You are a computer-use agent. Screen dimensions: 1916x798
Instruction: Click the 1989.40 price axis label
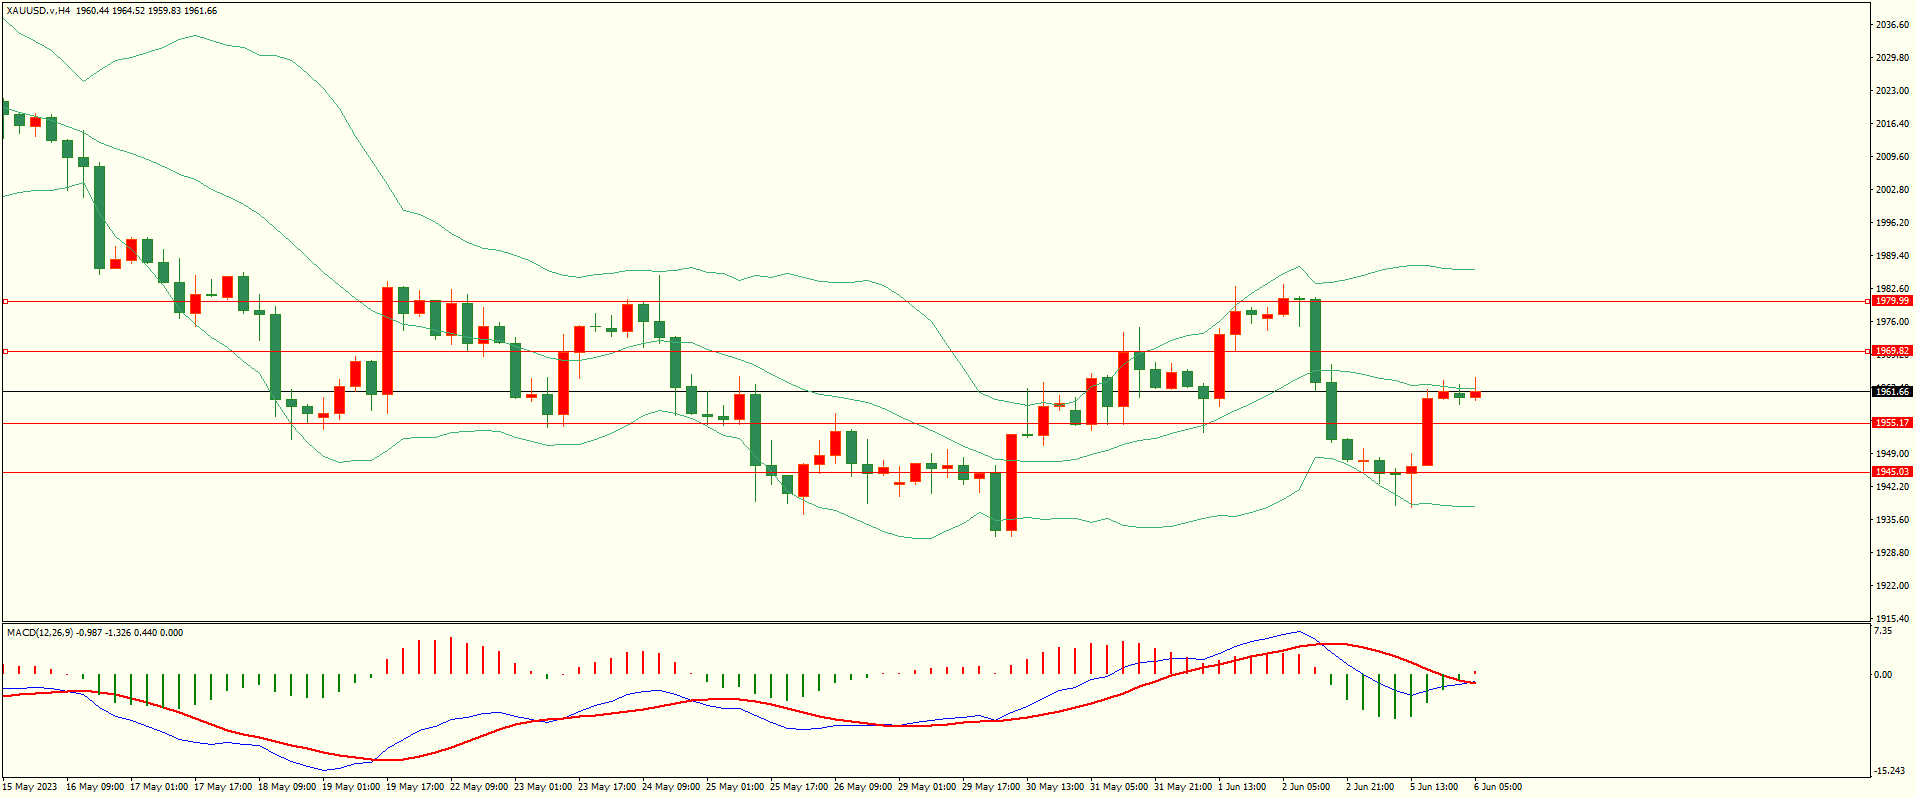(x=1893, y=256)
